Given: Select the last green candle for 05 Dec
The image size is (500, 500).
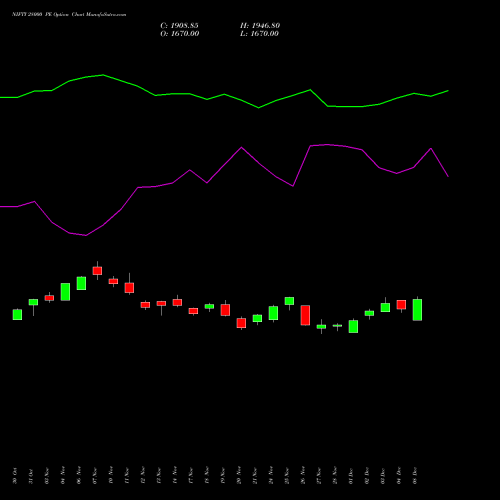Looking at the screenshot, I should point(417,310).
